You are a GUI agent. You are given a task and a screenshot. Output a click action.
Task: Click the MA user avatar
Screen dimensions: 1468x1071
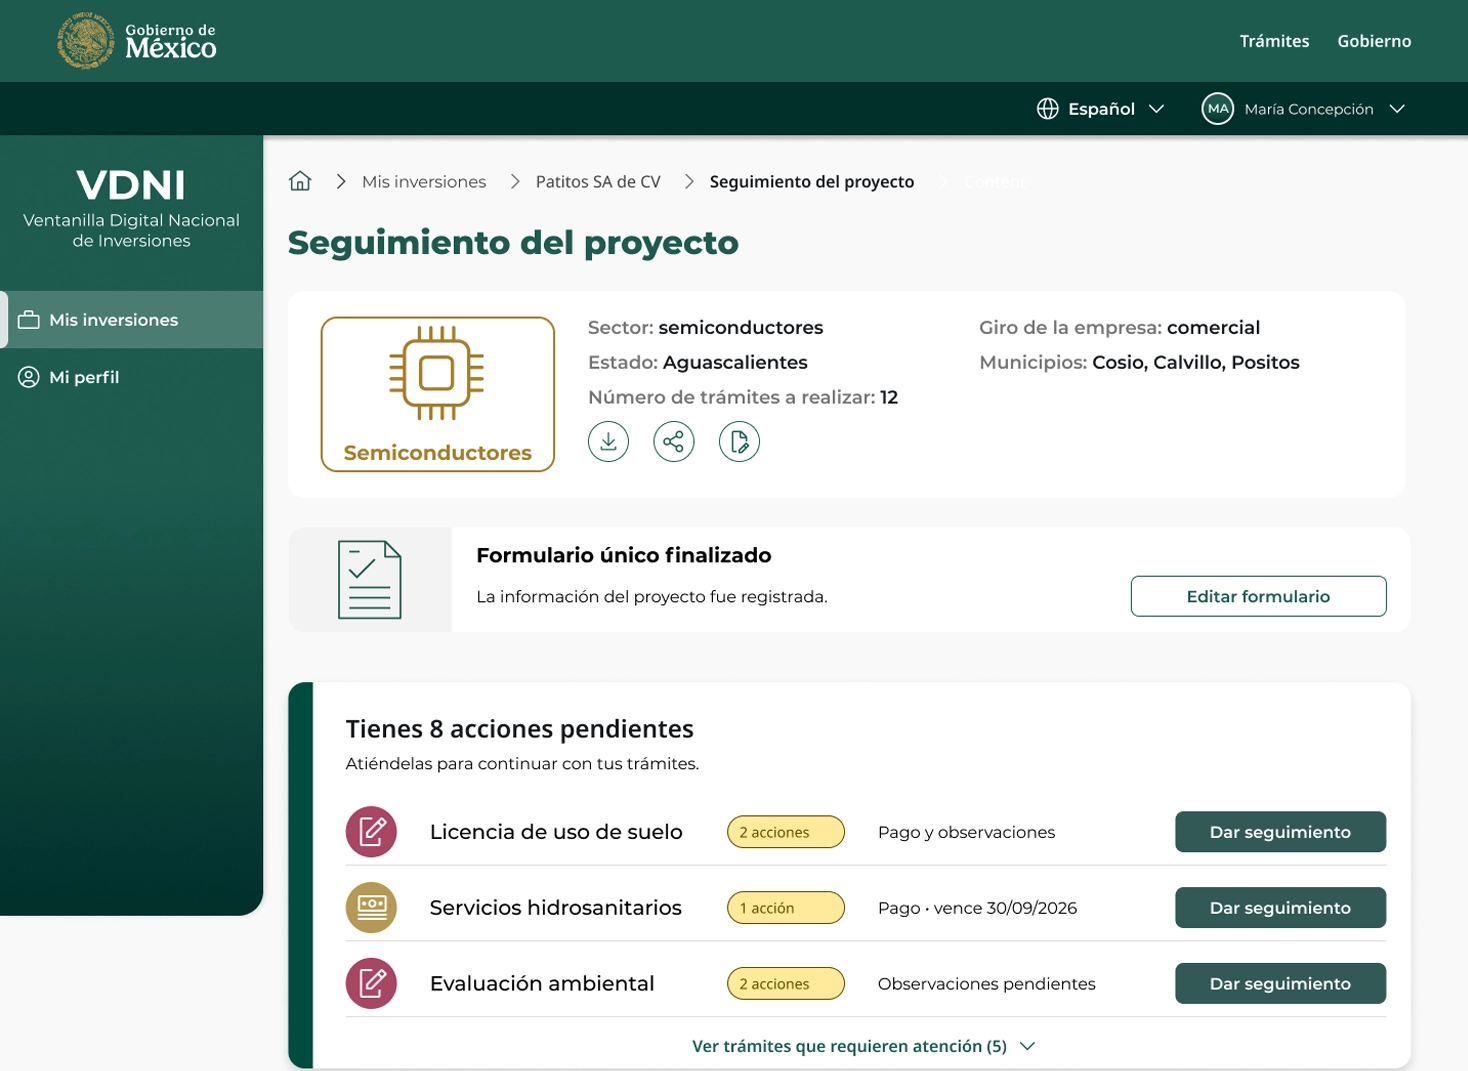tap(1217, 109)
